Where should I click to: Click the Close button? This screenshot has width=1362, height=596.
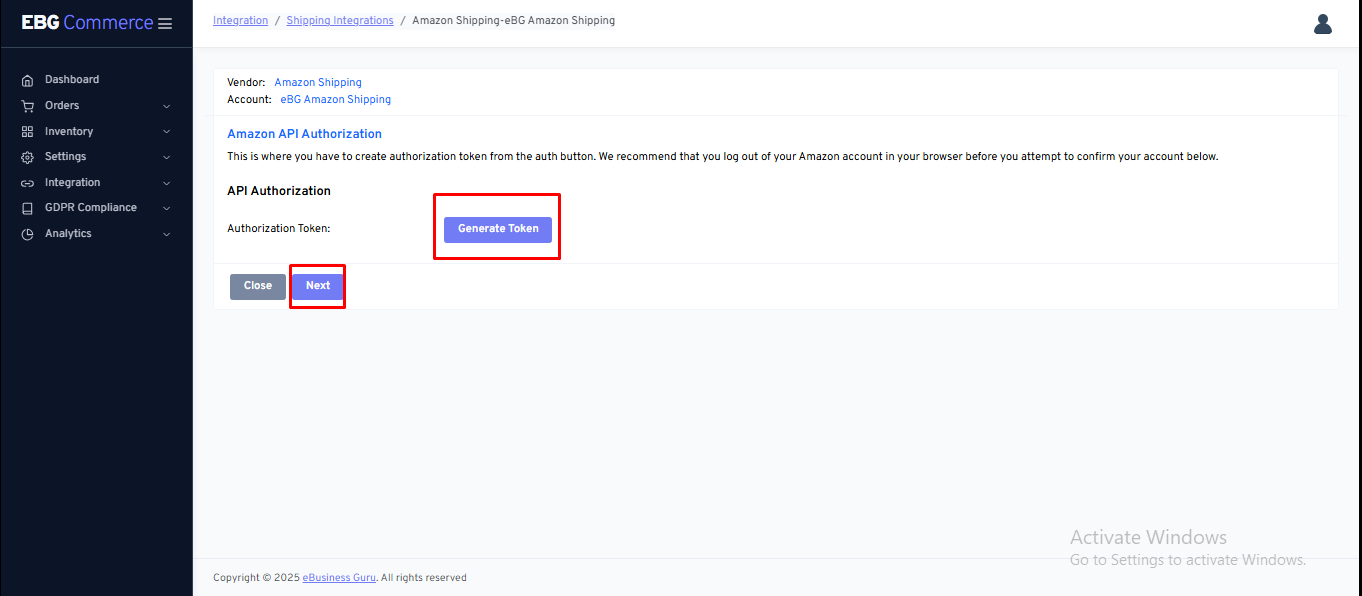[x=258, y=286]
